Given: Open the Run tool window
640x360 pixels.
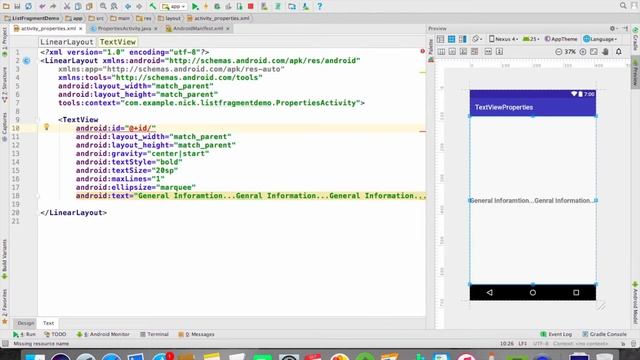Looking at the screenshot, I should tap(24, 334).
